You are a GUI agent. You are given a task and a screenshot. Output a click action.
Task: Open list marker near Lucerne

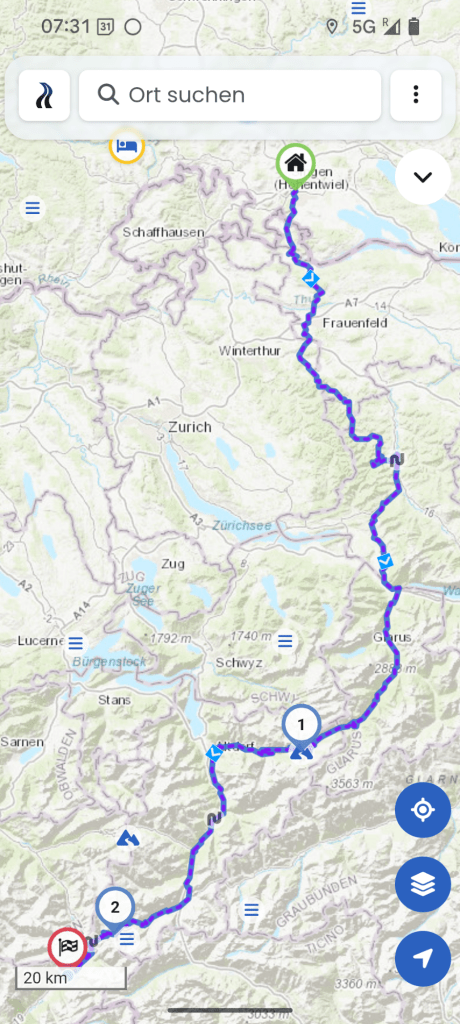[x=76, y=643]
